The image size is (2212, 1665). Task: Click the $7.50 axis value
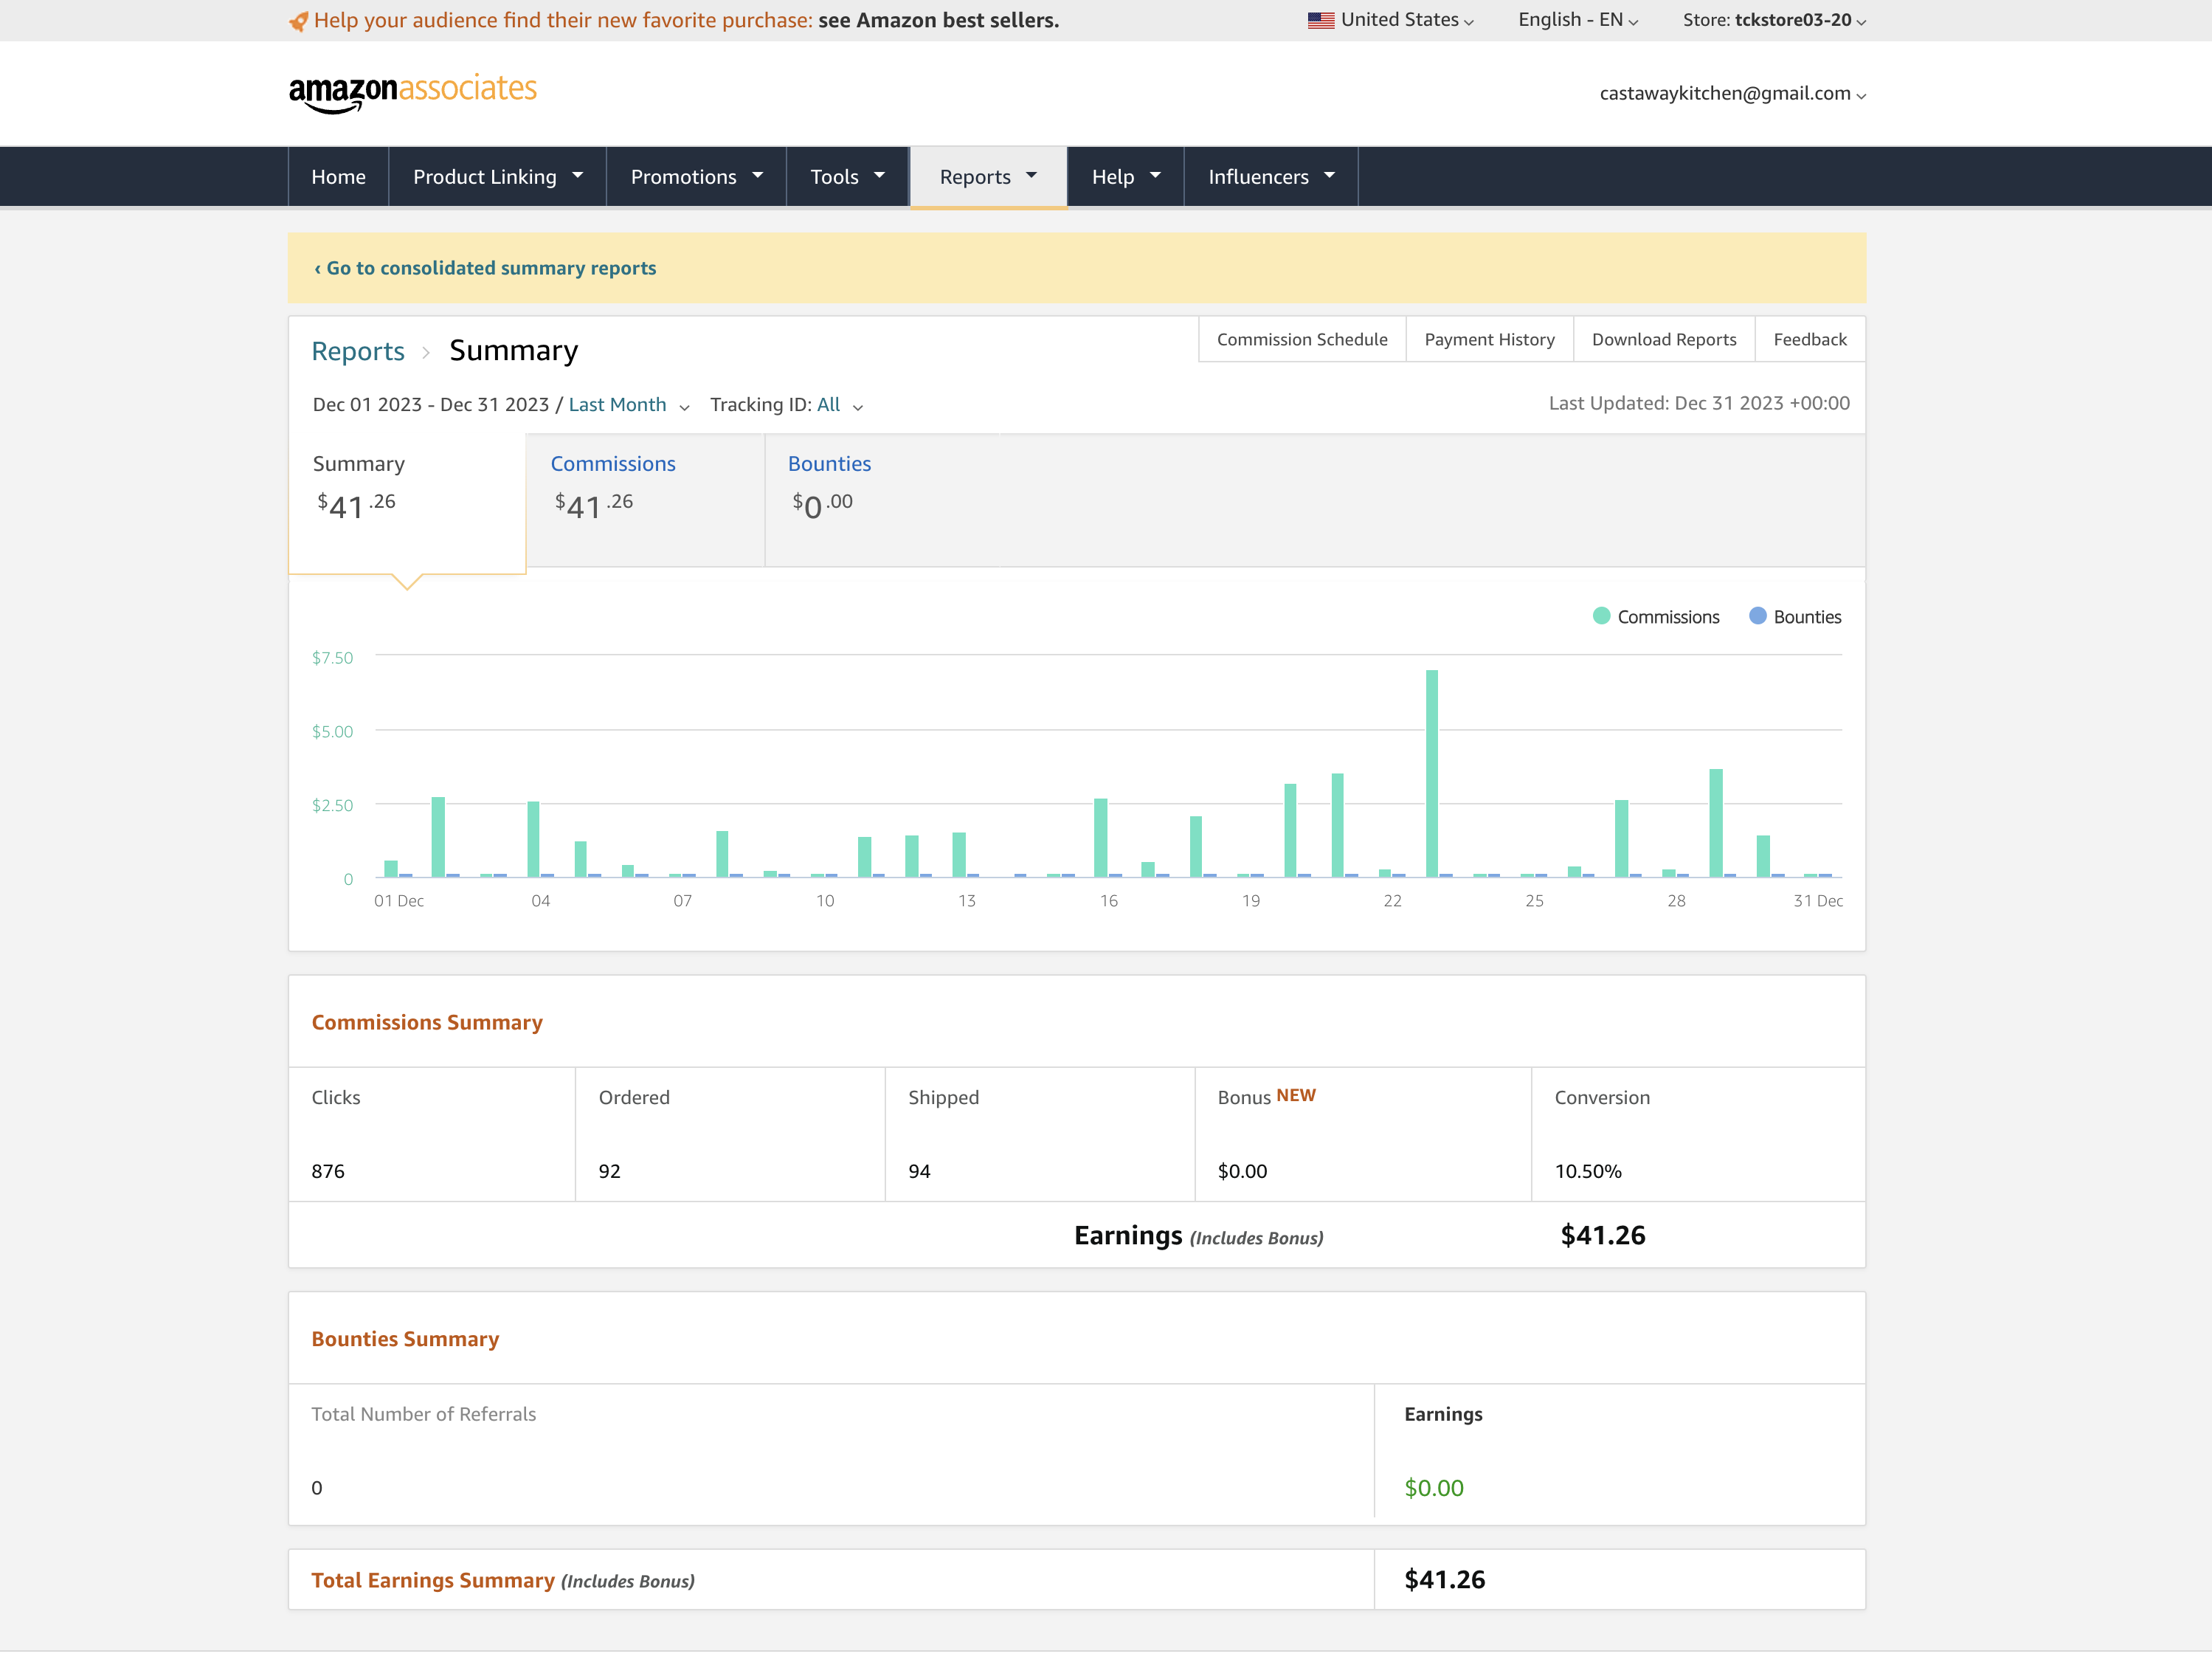[x=332, y=658]
